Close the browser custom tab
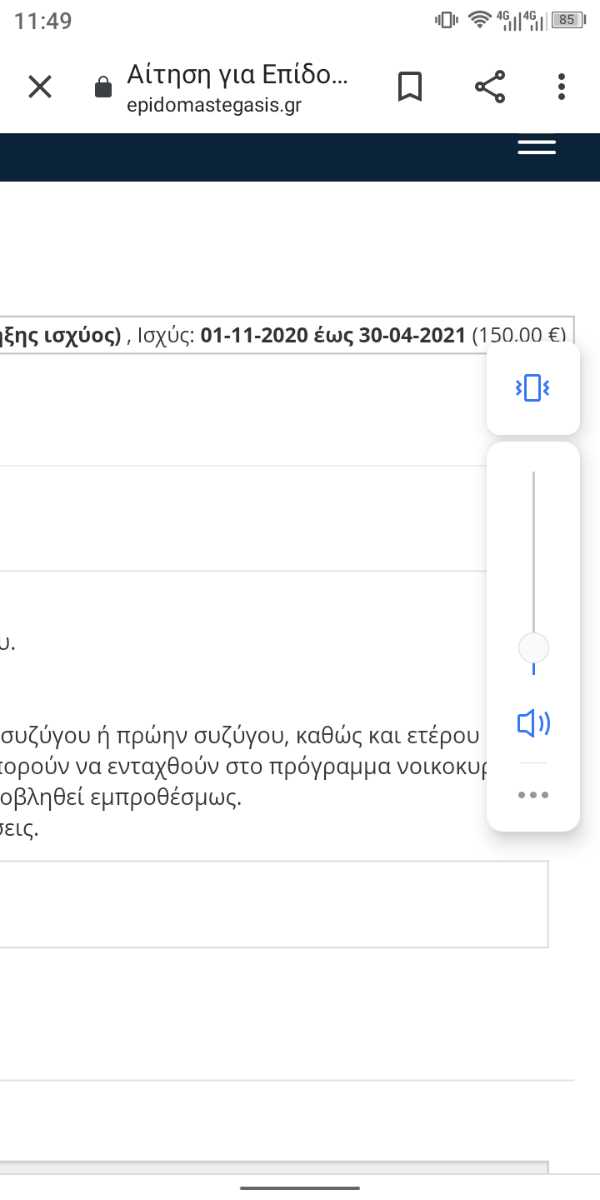 pyautogui.click(x=40, y=87)
